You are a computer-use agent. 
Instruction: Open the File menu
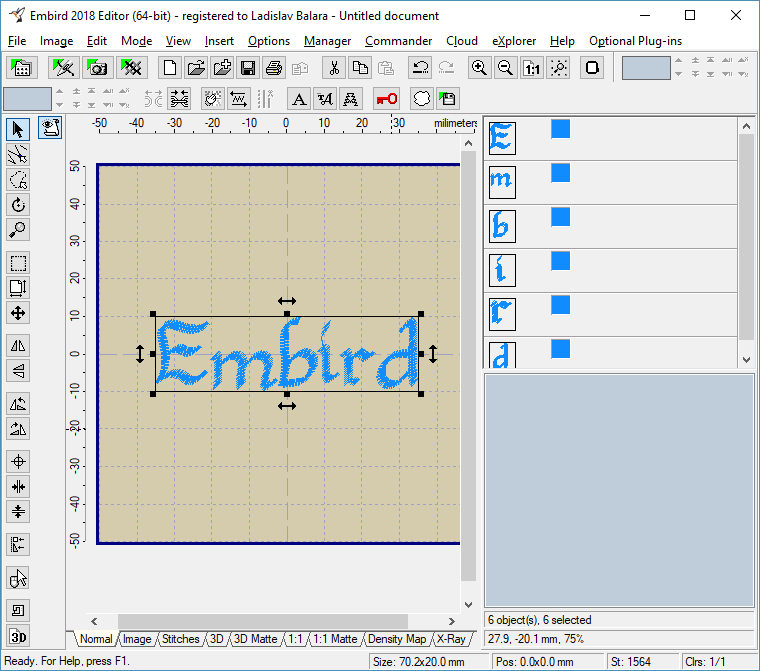(17, 41)
